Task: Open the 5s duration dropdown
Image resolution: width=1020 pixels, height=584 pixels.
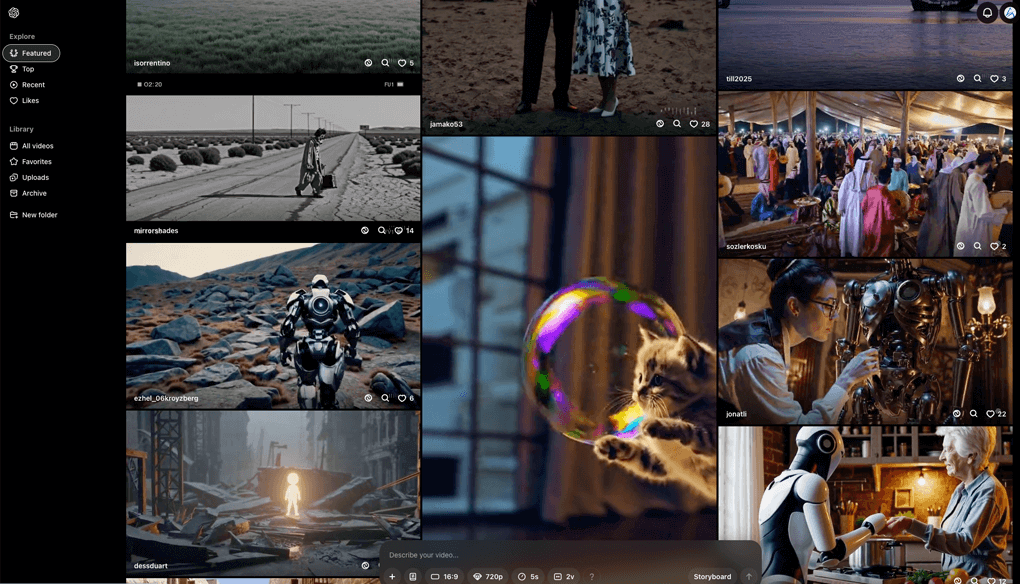Action: 529,577
